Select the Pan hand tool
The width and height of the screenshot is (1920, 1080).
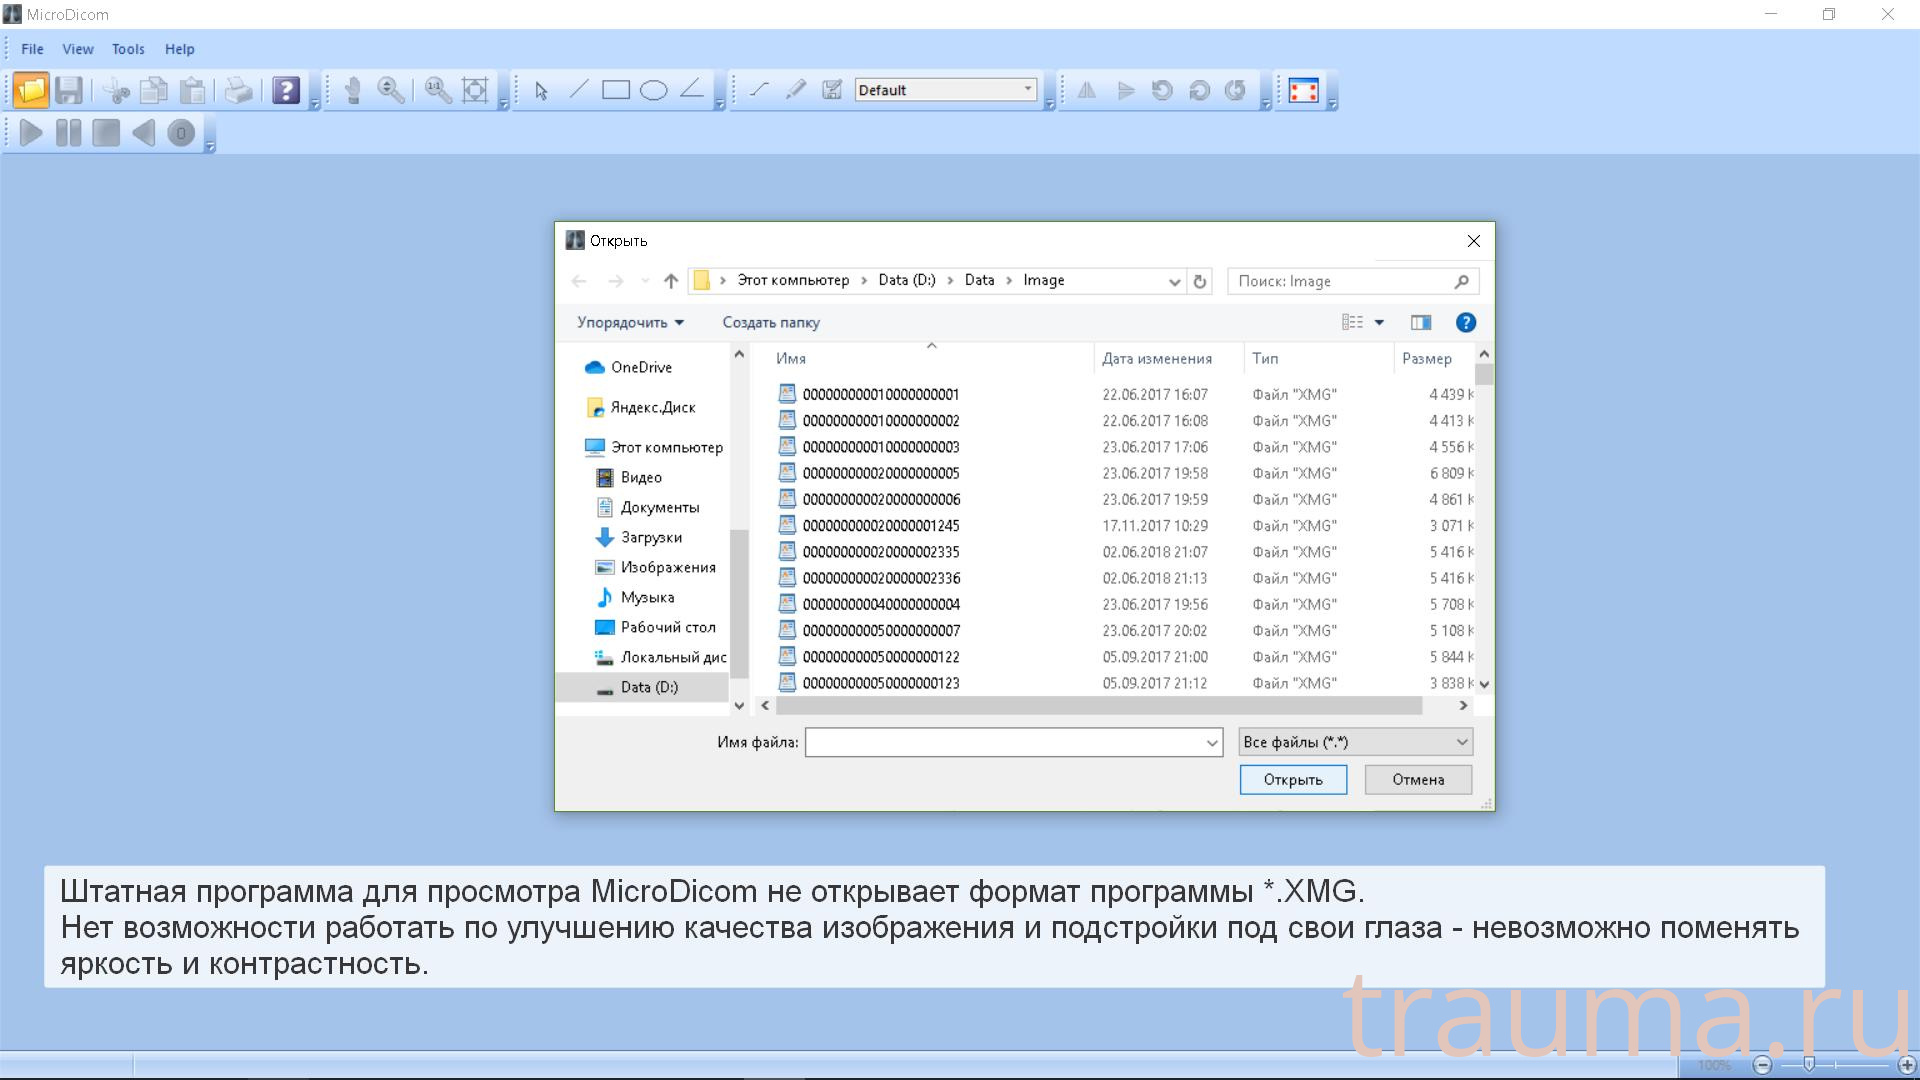pos(352,90)
